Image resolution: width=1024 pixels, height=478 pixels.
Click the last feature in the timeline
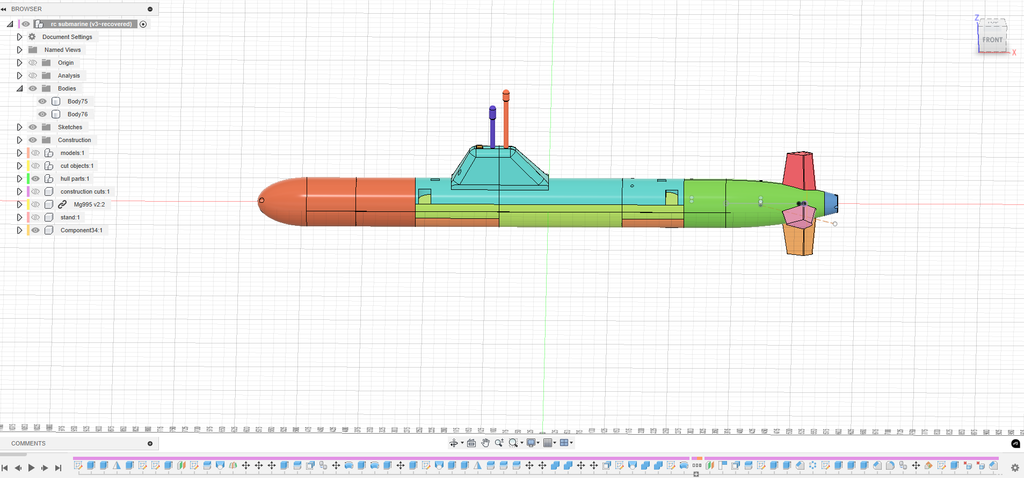(992, 466)
